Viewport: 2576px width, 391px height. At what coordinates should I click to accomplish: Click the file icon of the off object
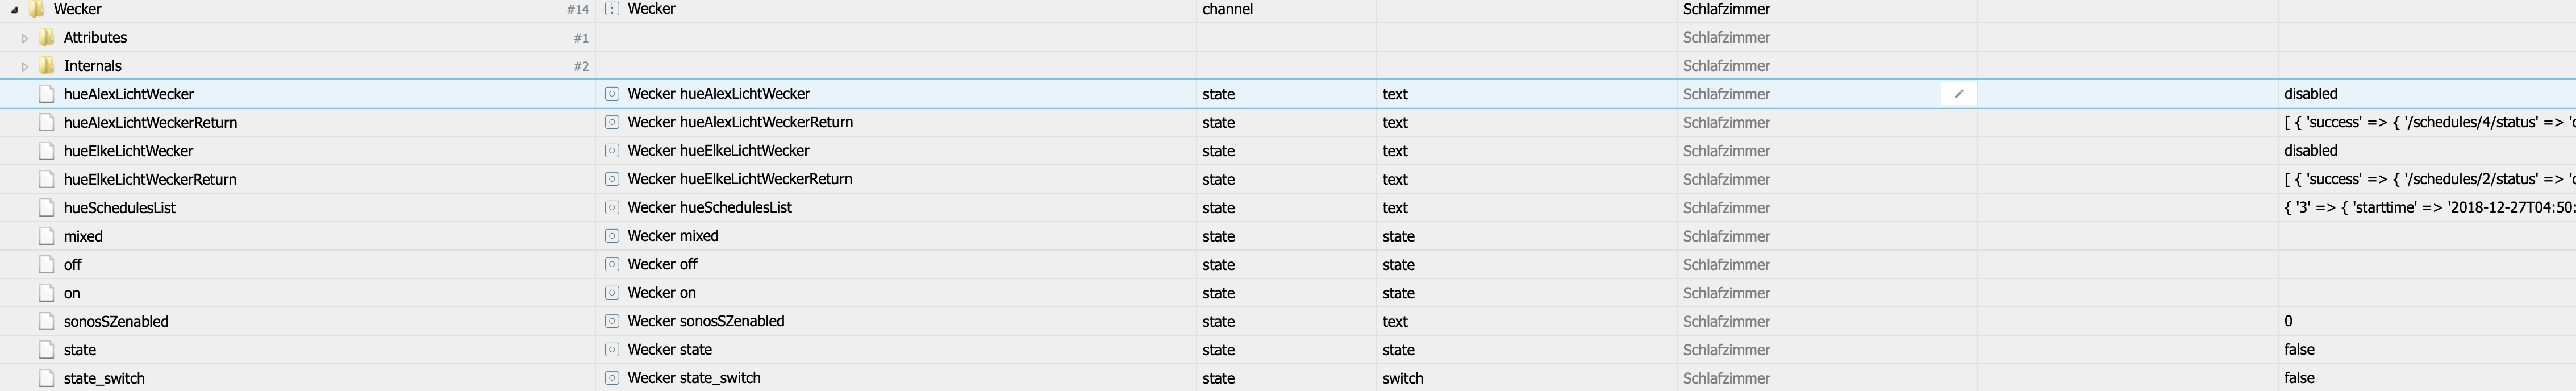pos(46,265)
